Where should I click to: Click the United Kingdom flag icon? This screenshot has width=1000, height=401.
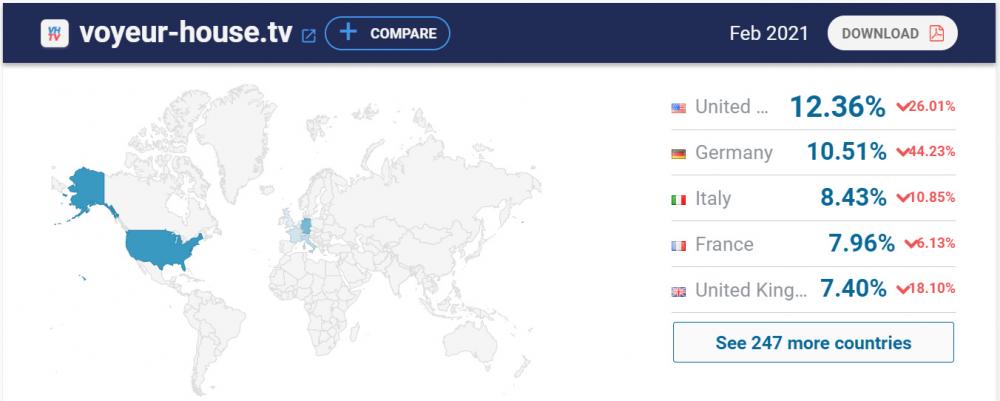click(x=679, y=291)
